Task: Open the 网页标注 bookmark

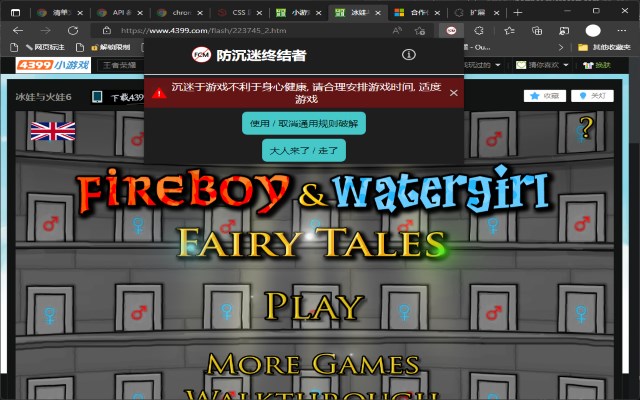Action: pos(45,47)
